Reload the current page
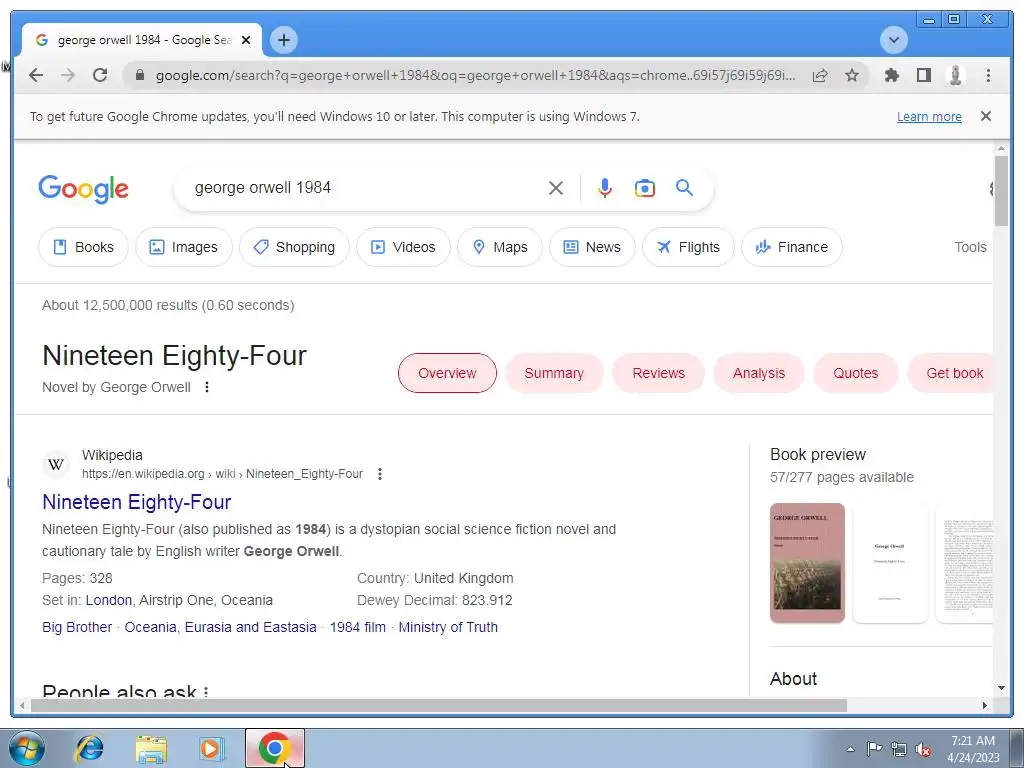The width and height of the screenshot is (1024, 768). point(100,75)
